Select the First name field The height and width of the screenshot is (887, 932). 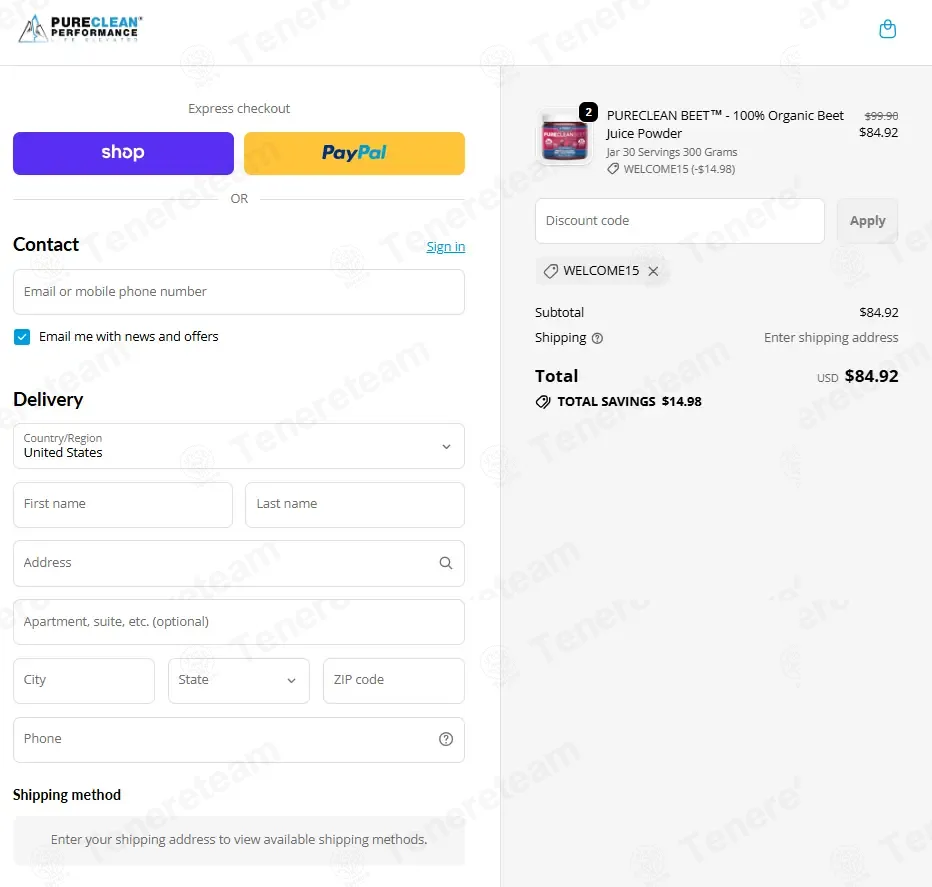coord(123,505)
